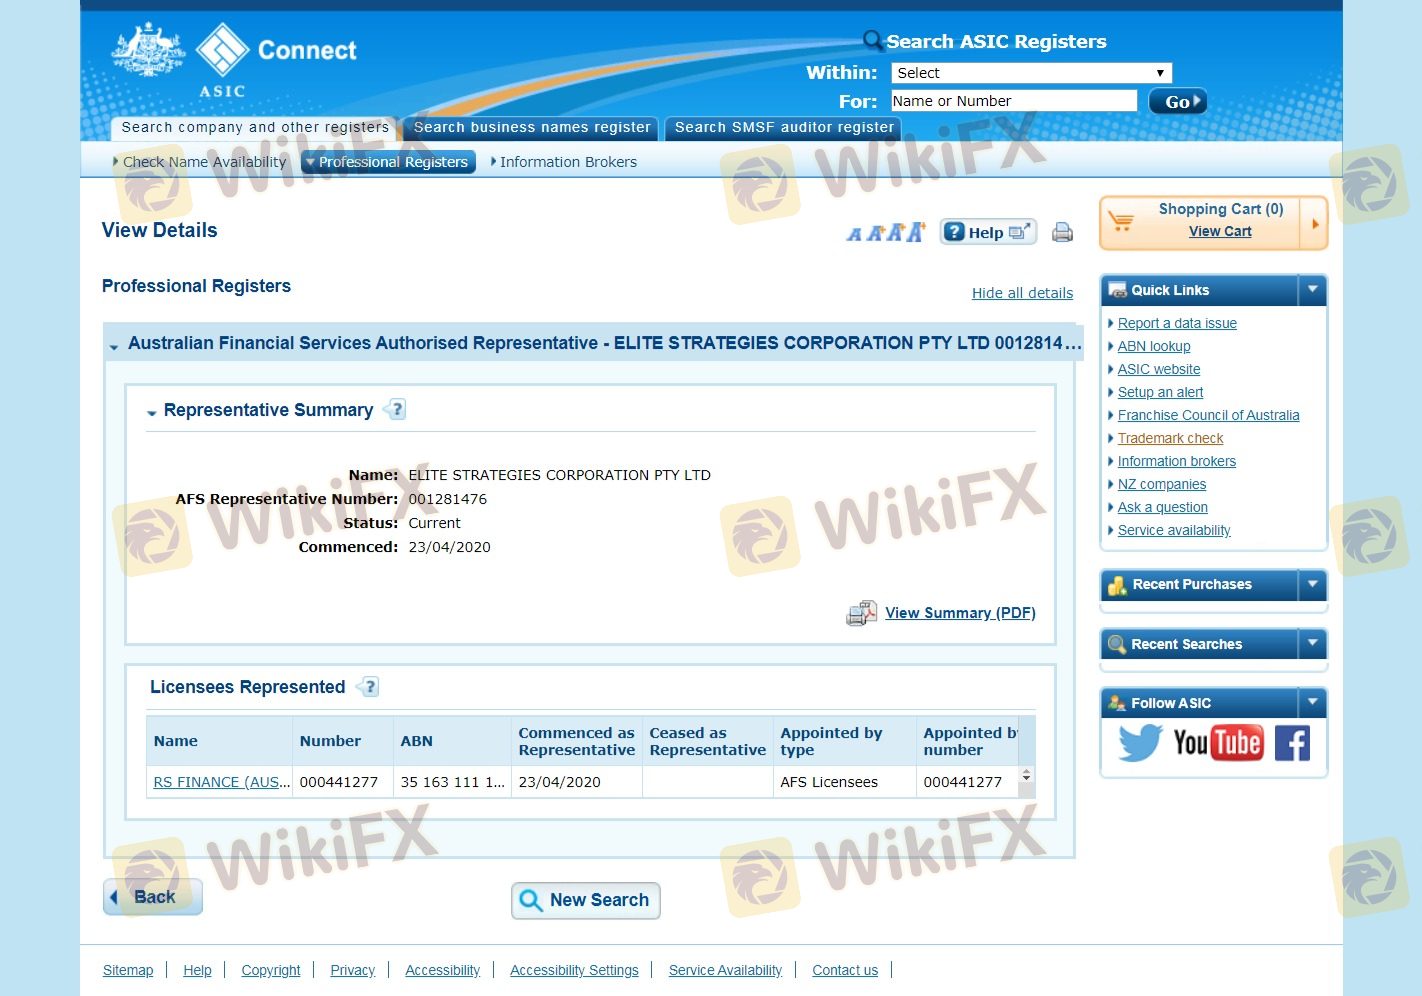
Task: Click the View Summary (PDF) link
Action: (959, 613)
